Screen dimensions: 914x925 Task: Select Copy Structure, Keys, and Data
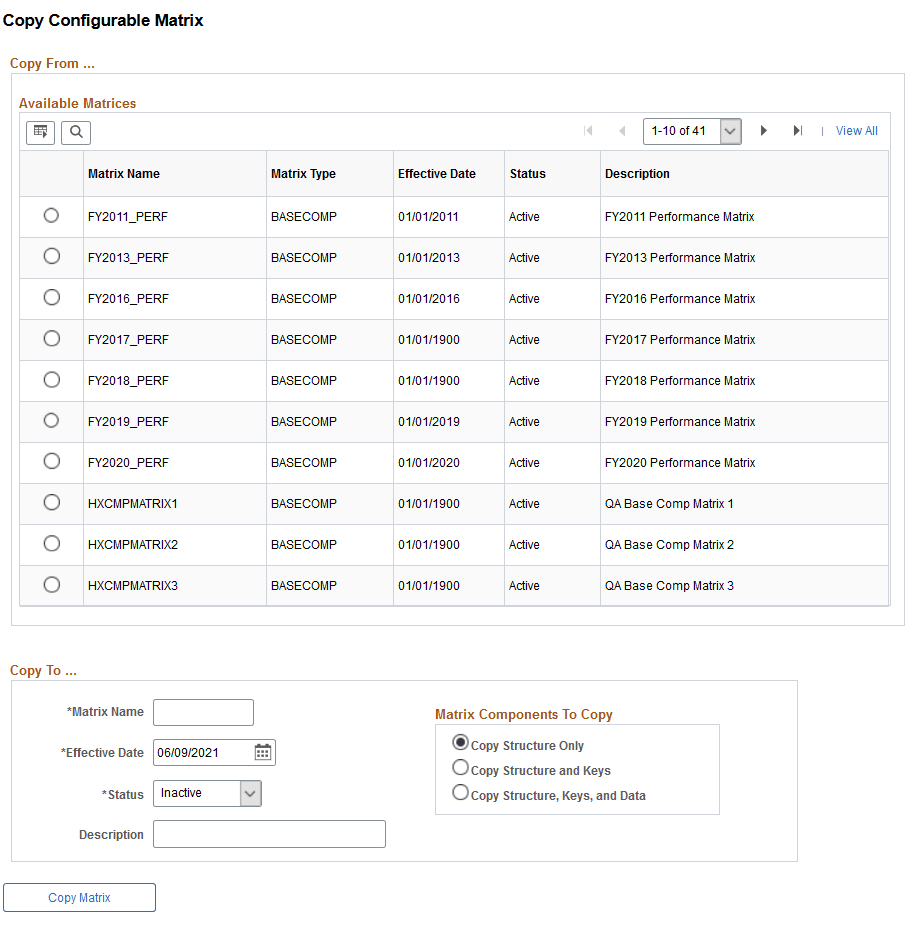pyautogui.click(x=460, y=791)
